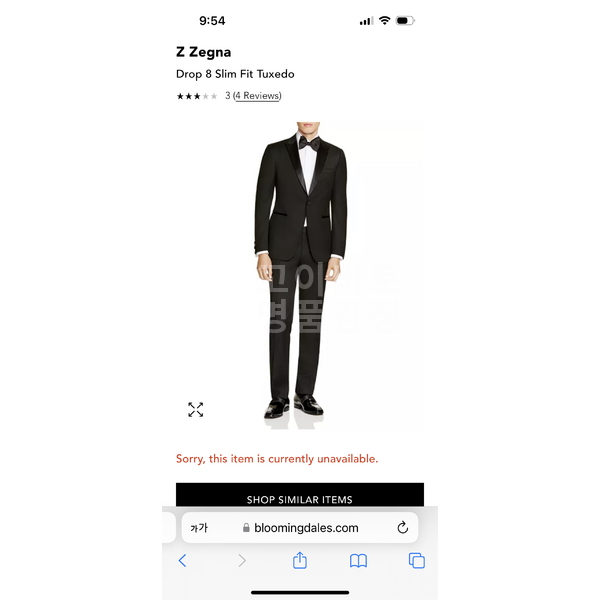Tap the 9:54 clock in status bar
Viewport: 600px width, 600px height.
pos(212,21)
